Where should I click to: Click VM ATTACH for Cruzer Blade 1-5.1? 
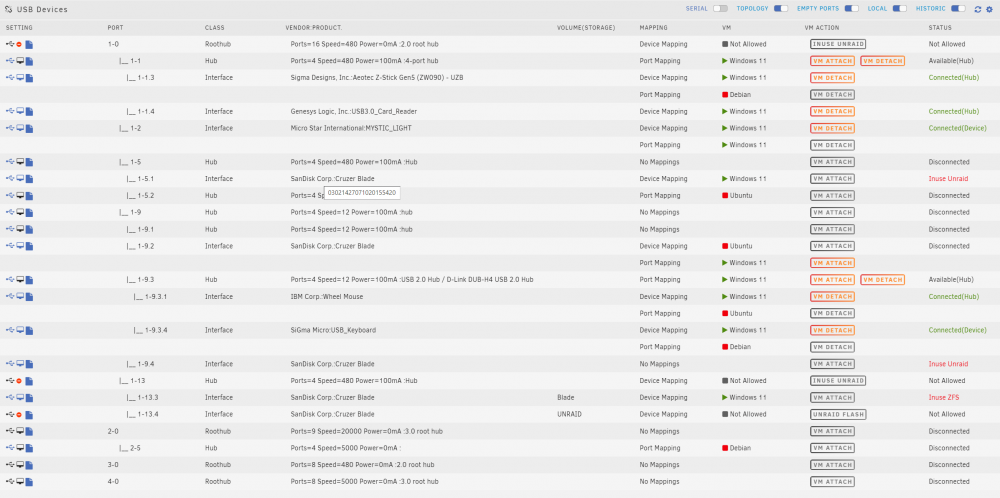[x=832, y=179]
